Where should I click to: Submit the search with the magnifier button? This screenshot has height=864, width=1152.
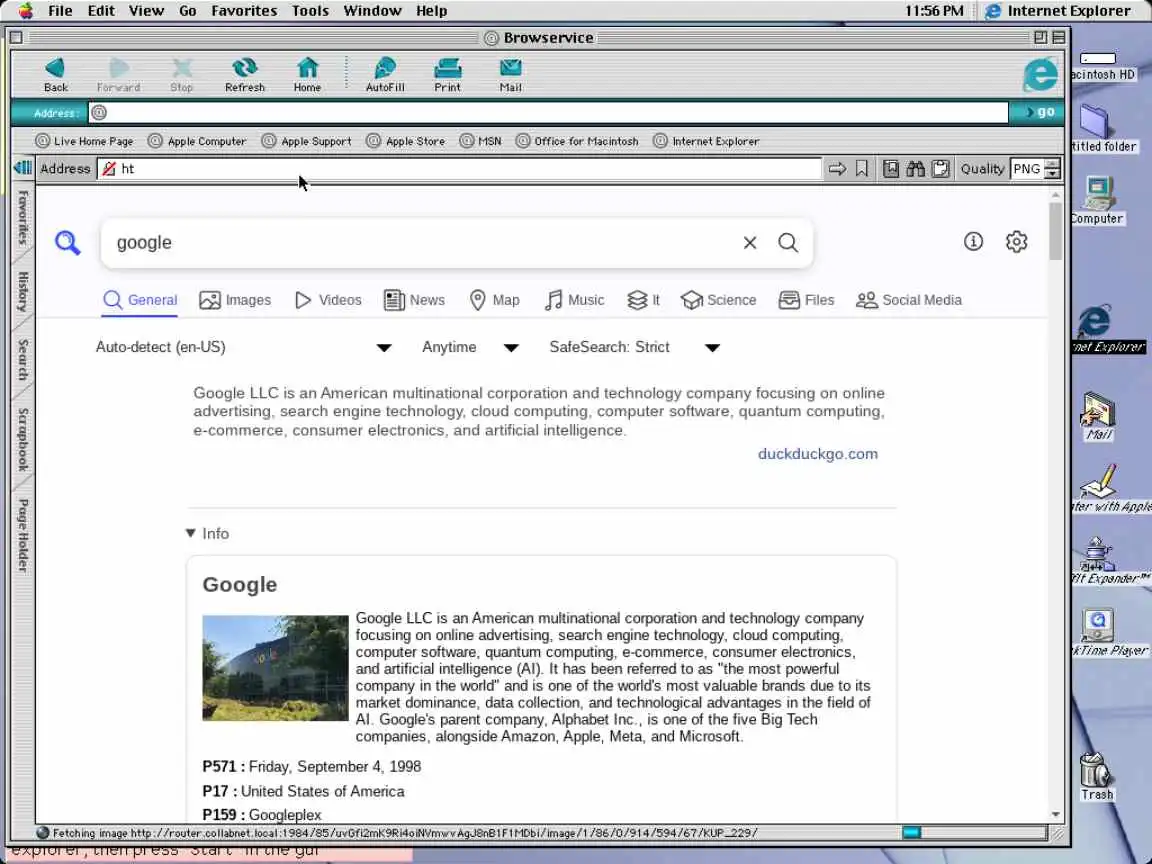[788, 242]
